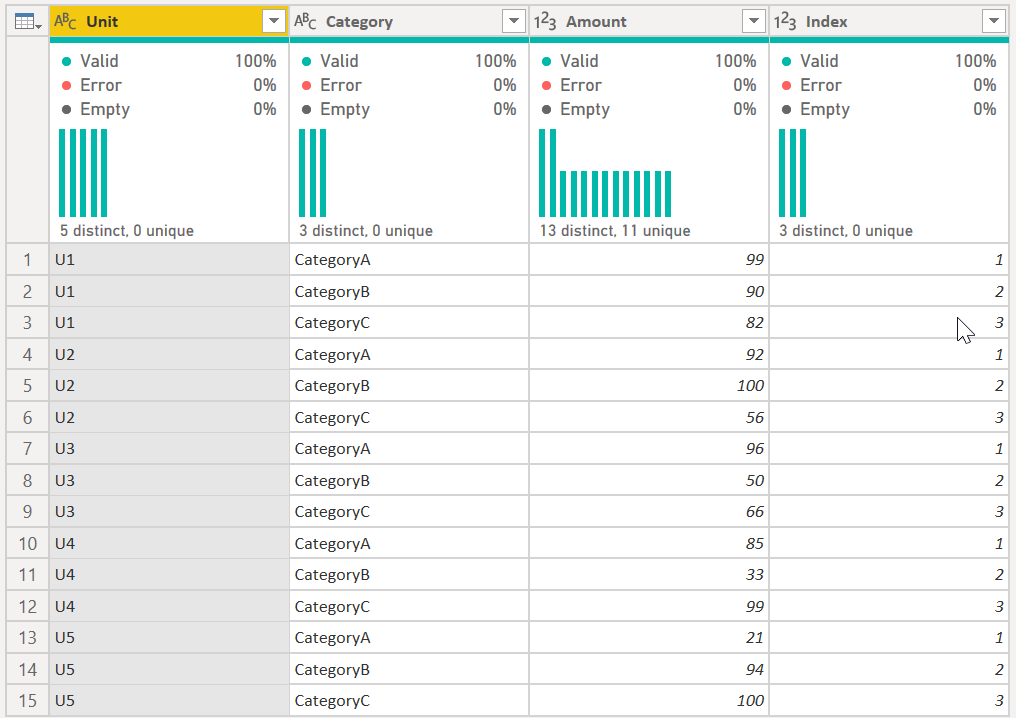This screenshot has height=718, width=1016.
Task: Select Amount cell 56 in row 6
Action: (649, 417)
